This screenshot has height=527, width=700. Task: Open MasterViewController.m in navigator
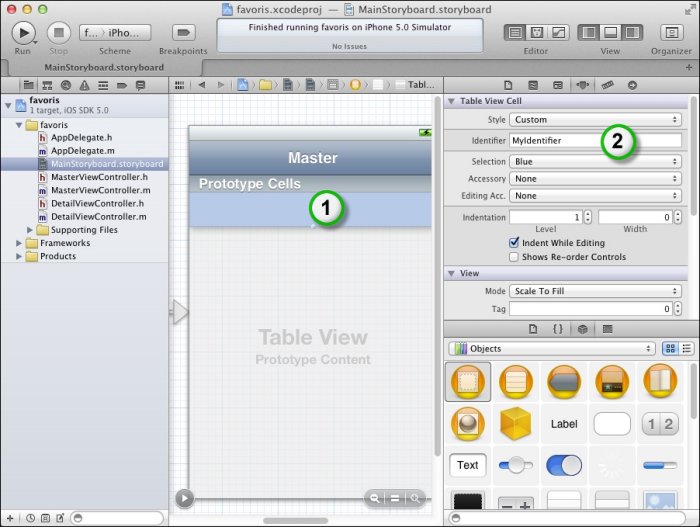pos(100,190)
